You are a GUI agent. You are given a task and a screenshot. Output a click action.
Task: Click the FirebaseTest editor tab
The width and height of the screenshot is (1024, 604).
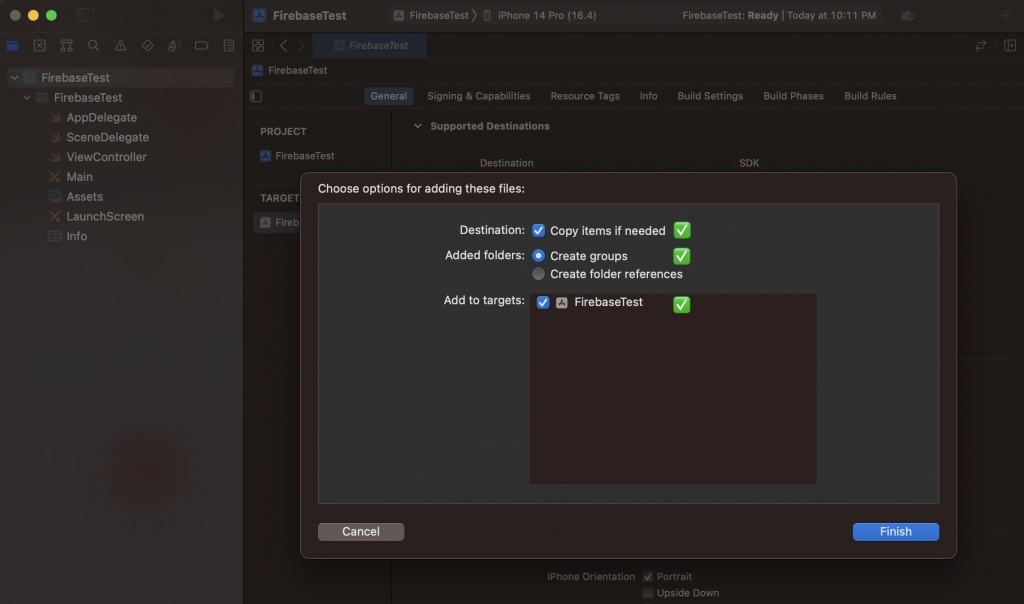tap(370, 46)
